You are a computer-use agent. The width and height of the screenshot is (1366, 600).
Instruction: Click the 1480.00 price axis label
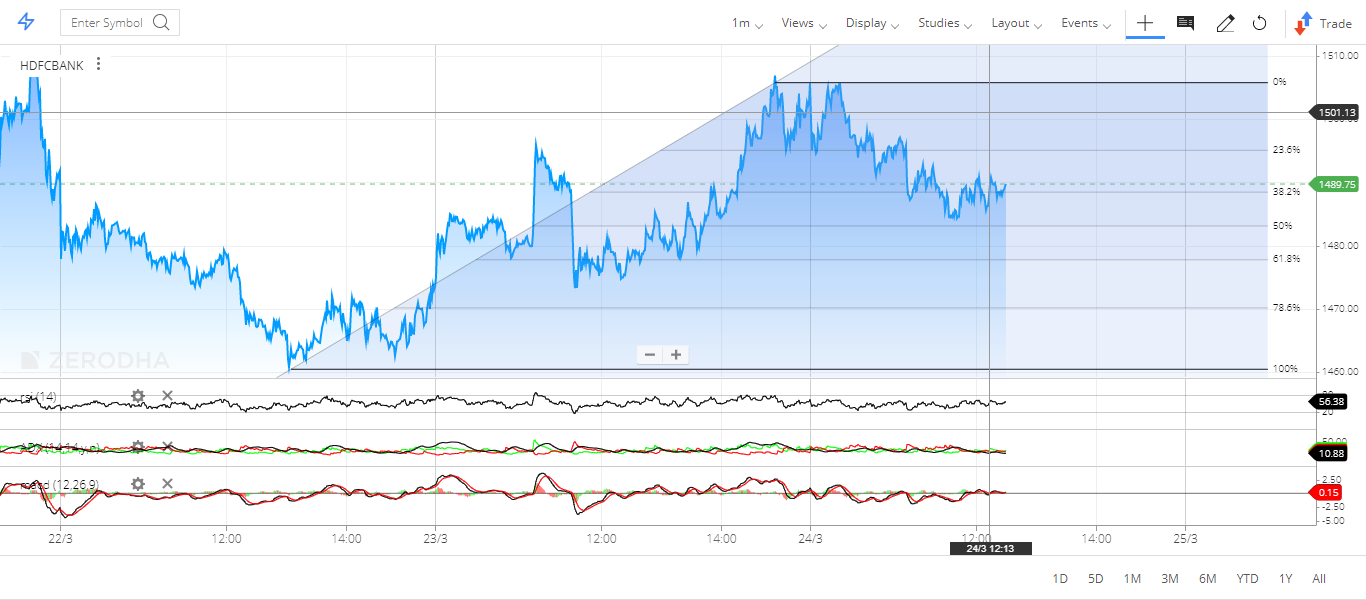coord(1340,246)
